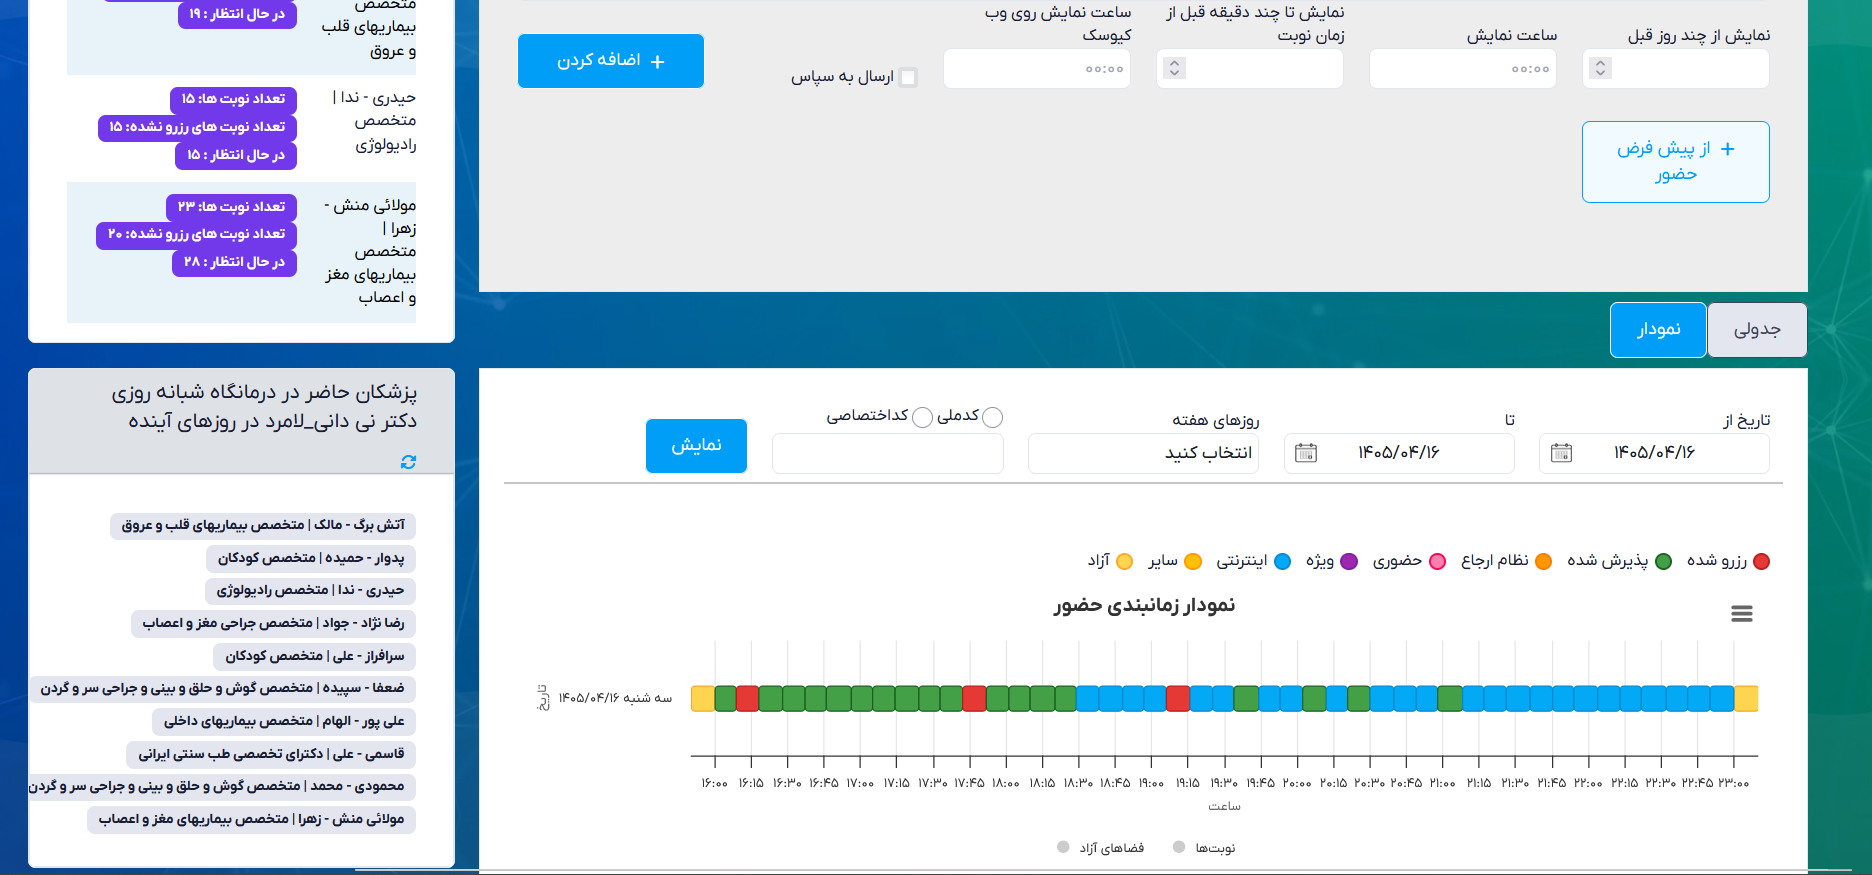
Task: Click plus icon on 'اضافه کردن' button
Action: coord(657,62)
